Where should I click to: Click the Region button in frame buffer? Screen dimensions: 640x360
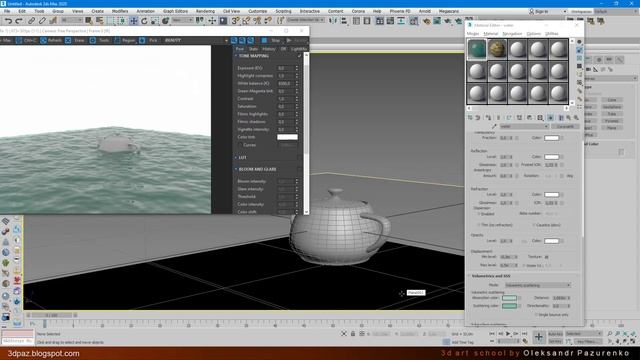coord(124,40)
